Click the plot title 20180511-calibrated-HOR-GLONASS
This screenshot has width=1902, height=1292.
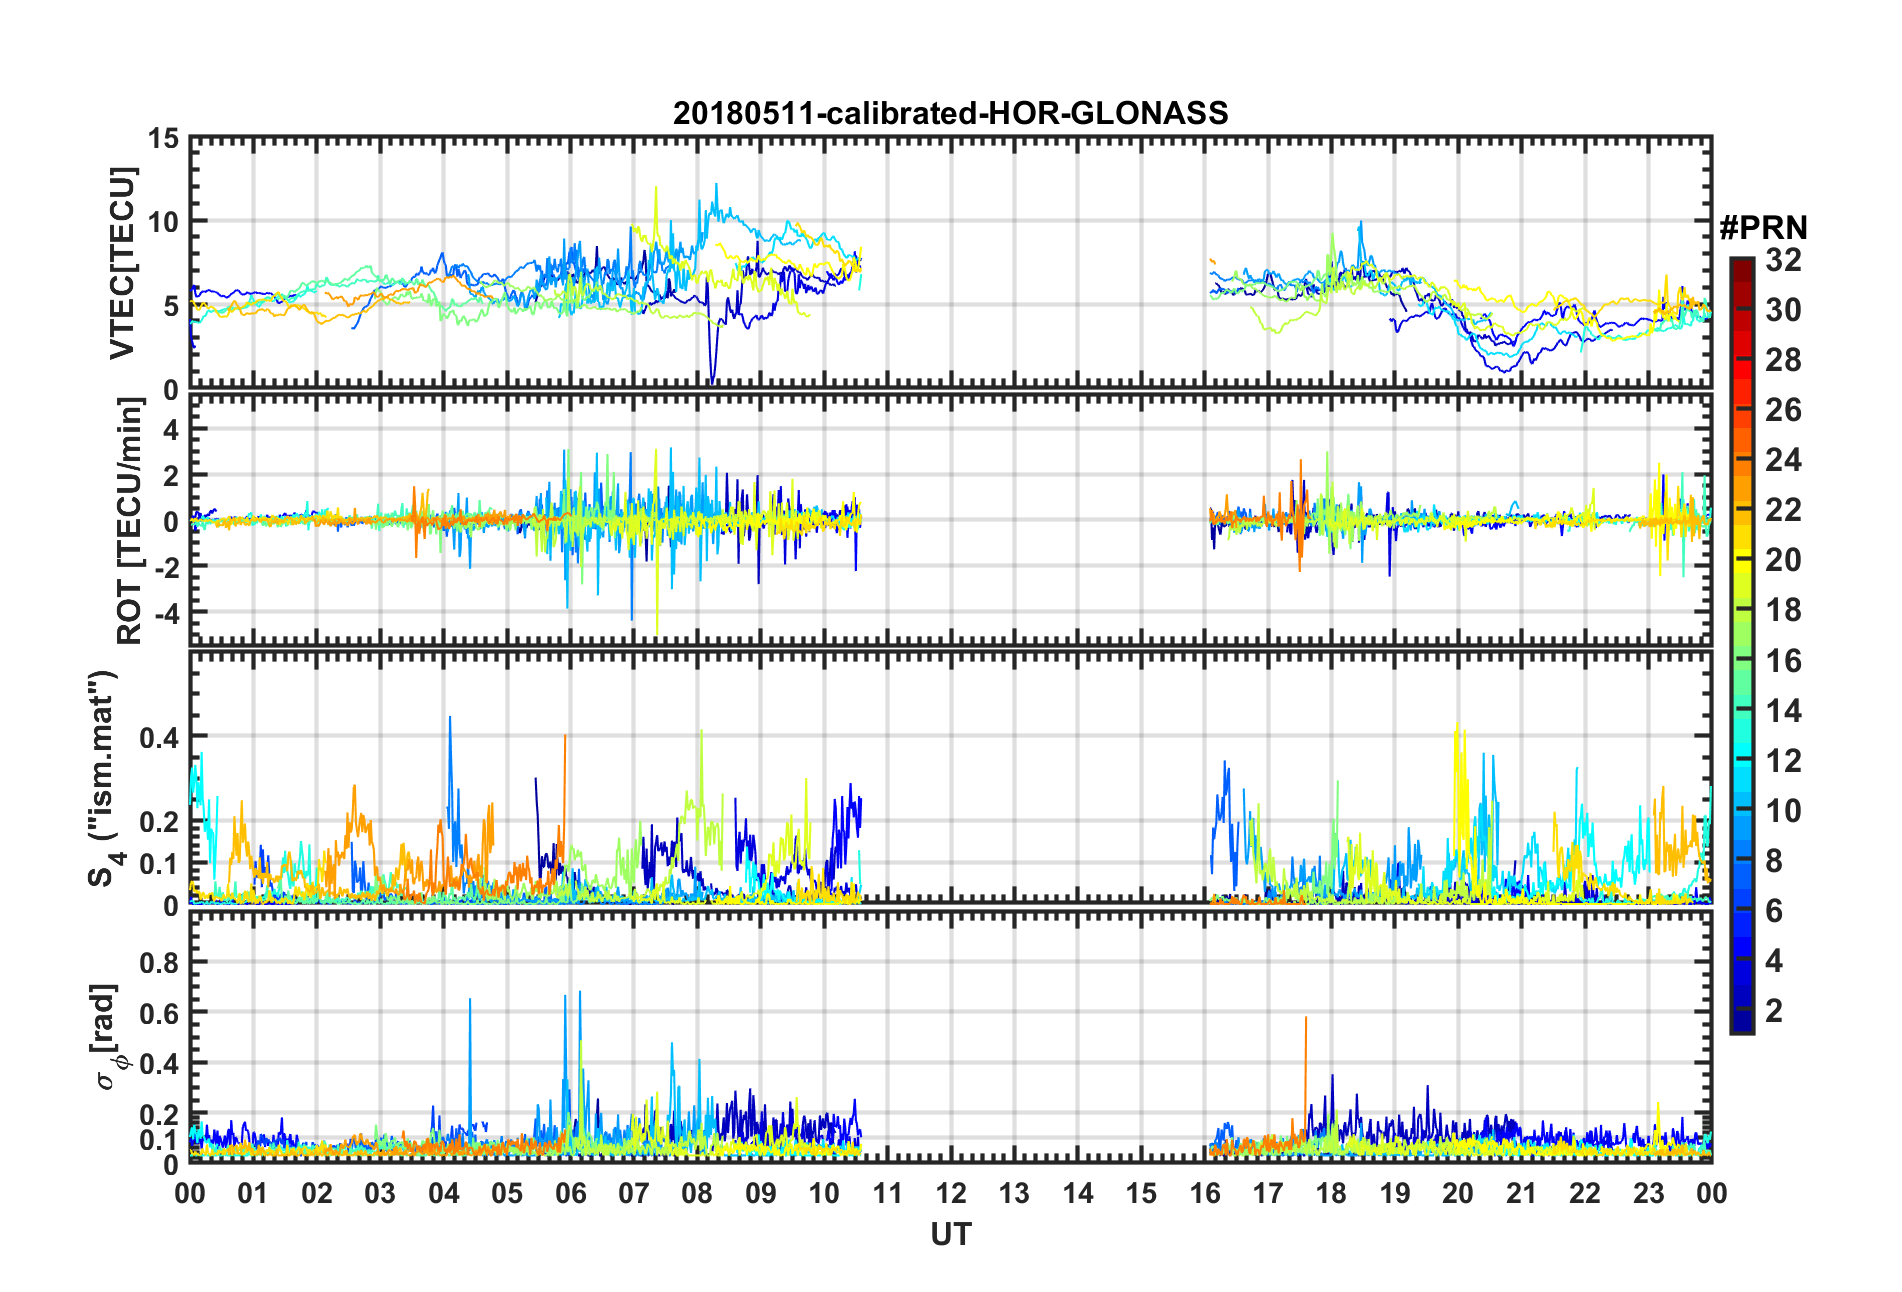click(x=950, y=113)
